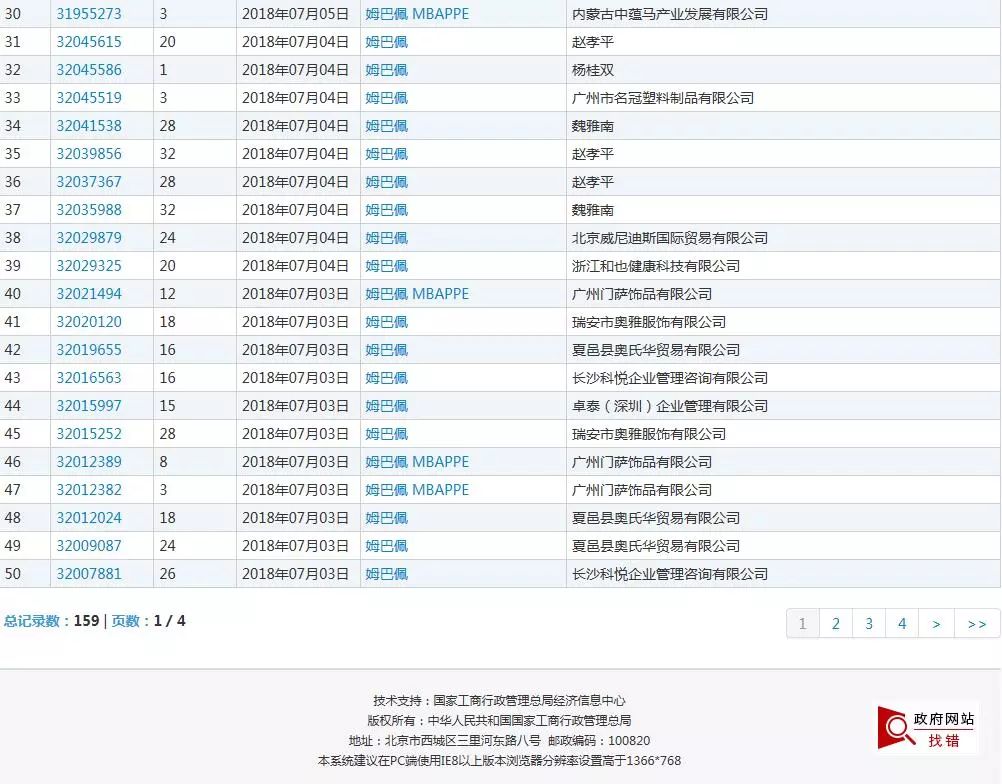
Task: Open application number 32016563
Action: click(x=89, y=378)
